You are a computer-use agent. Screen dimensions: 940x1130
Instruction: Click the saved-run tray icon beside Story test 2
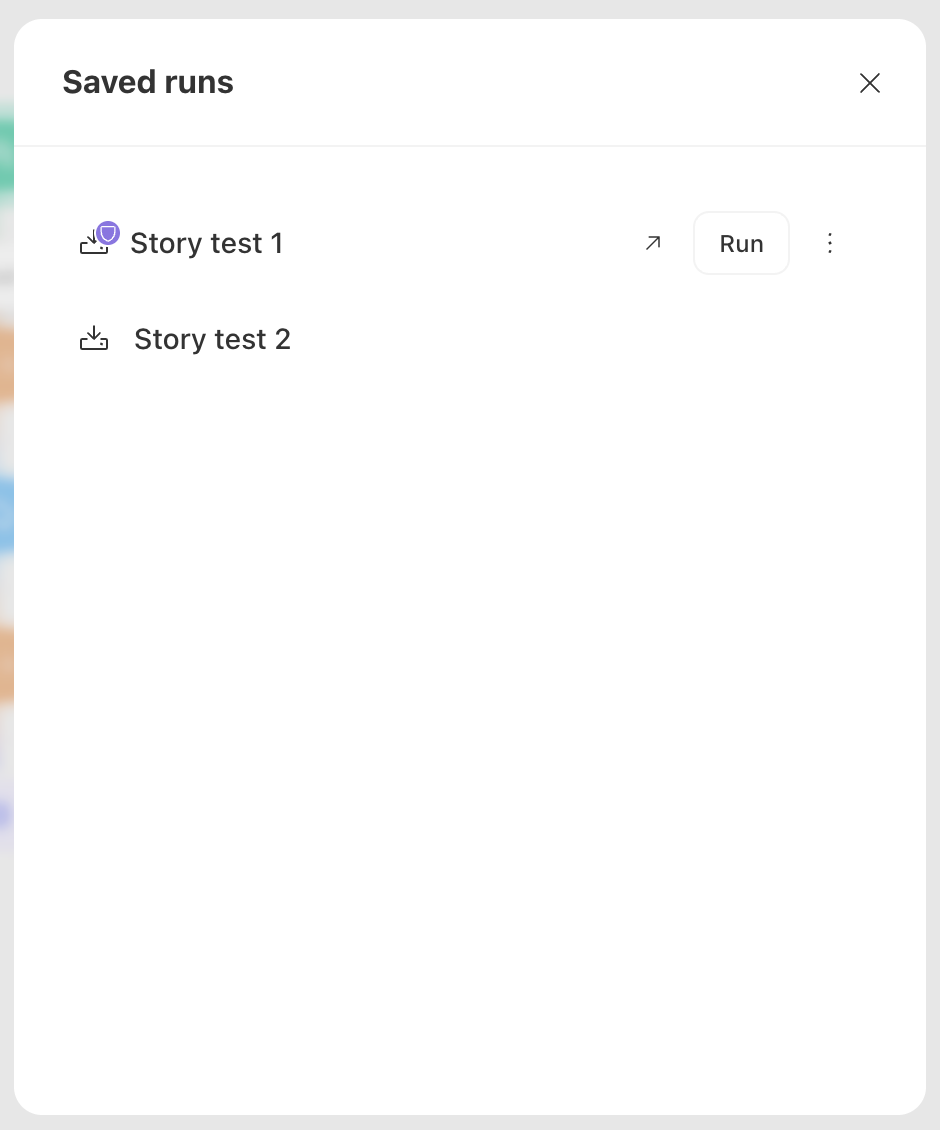tap(94, 338)
